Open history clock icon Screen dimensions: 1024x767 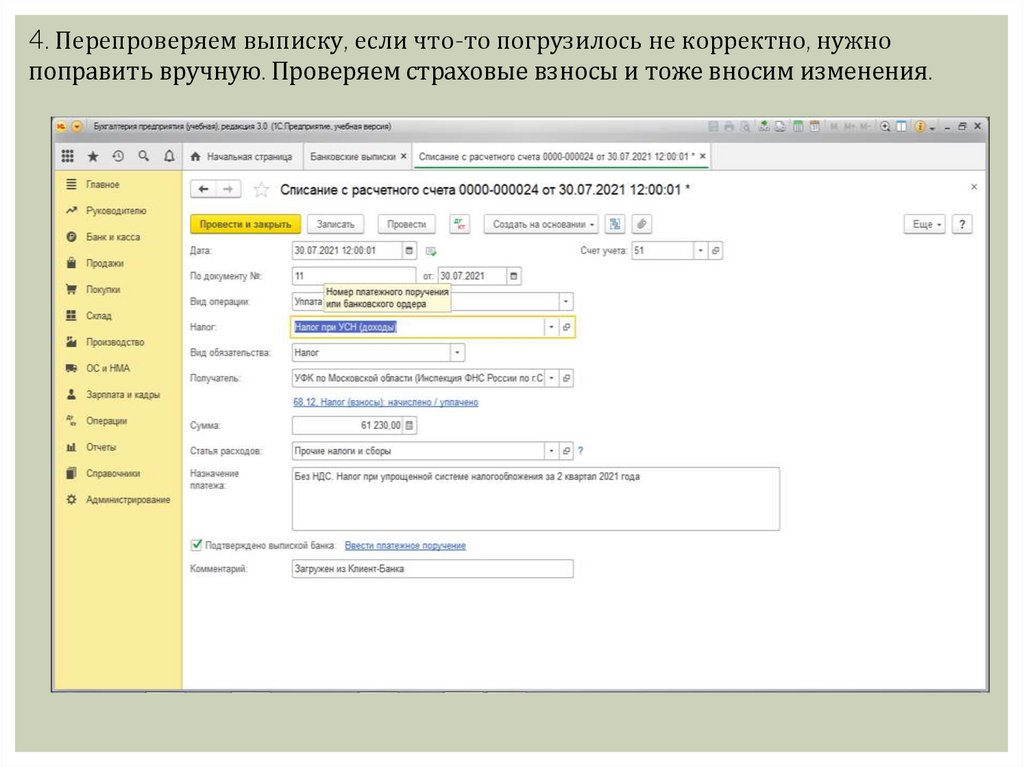[x=118, y=157]
